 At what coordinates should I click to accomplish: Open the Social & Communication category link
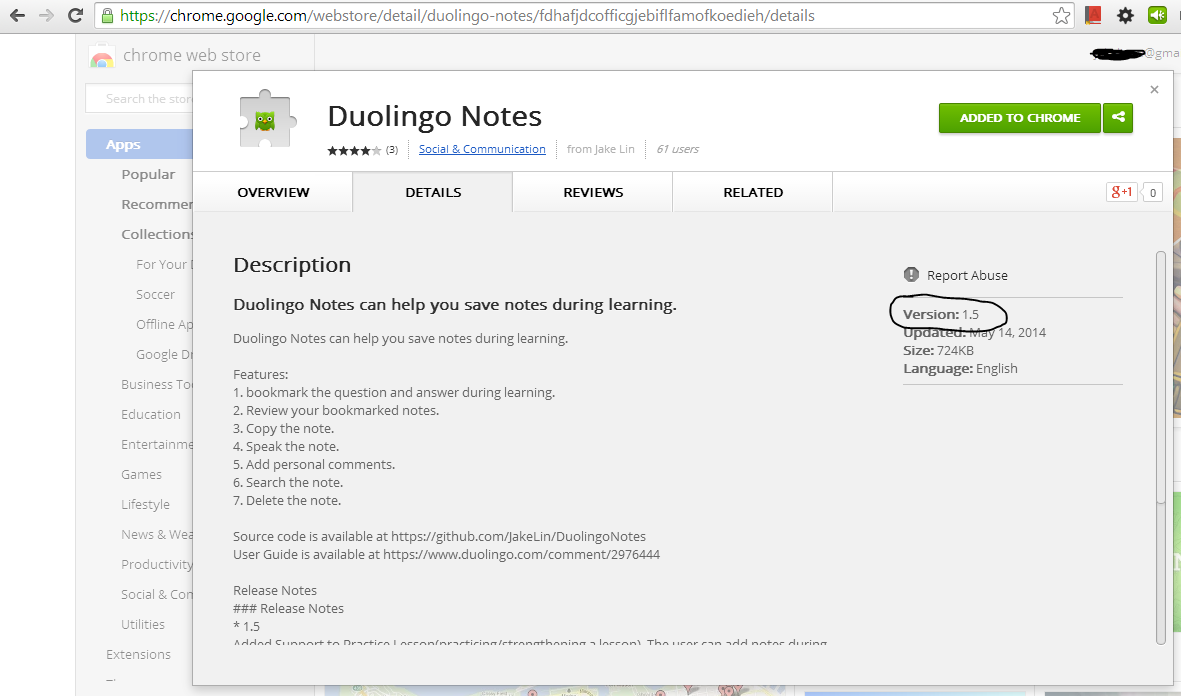point(482,149)
